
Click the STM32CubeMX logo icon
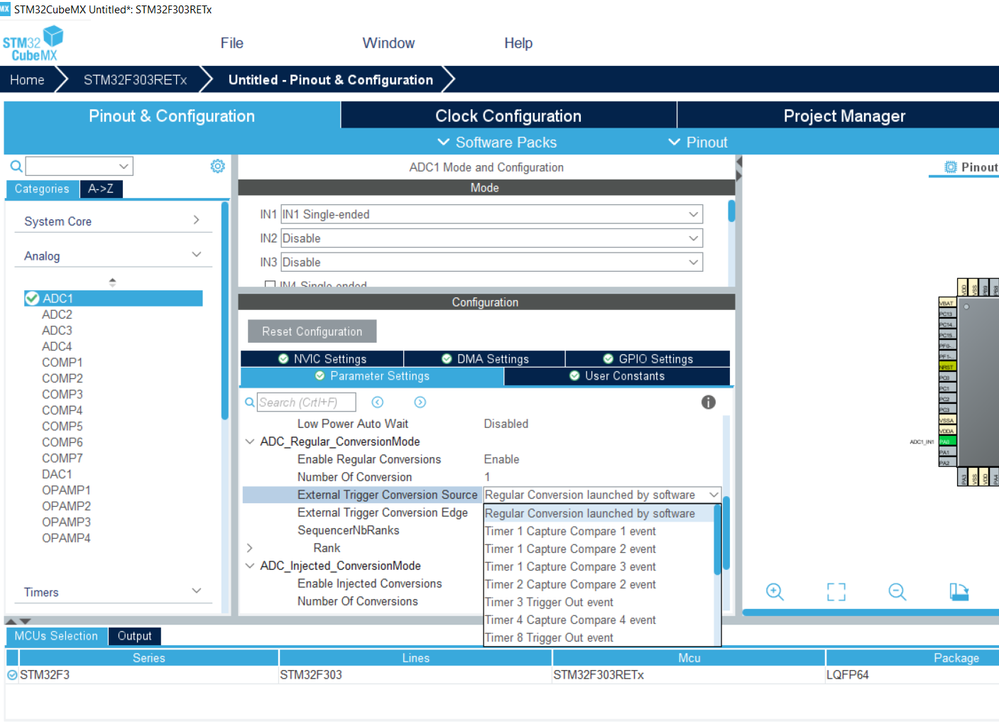click(x=33, y=43)
